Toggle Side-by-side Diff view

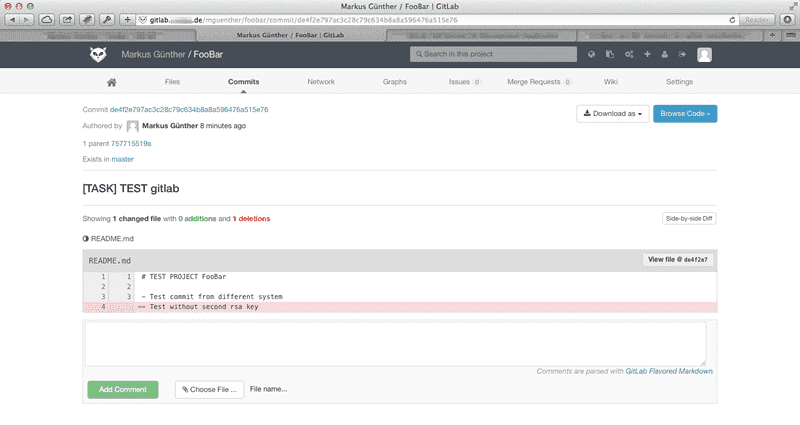click(689, 219)
